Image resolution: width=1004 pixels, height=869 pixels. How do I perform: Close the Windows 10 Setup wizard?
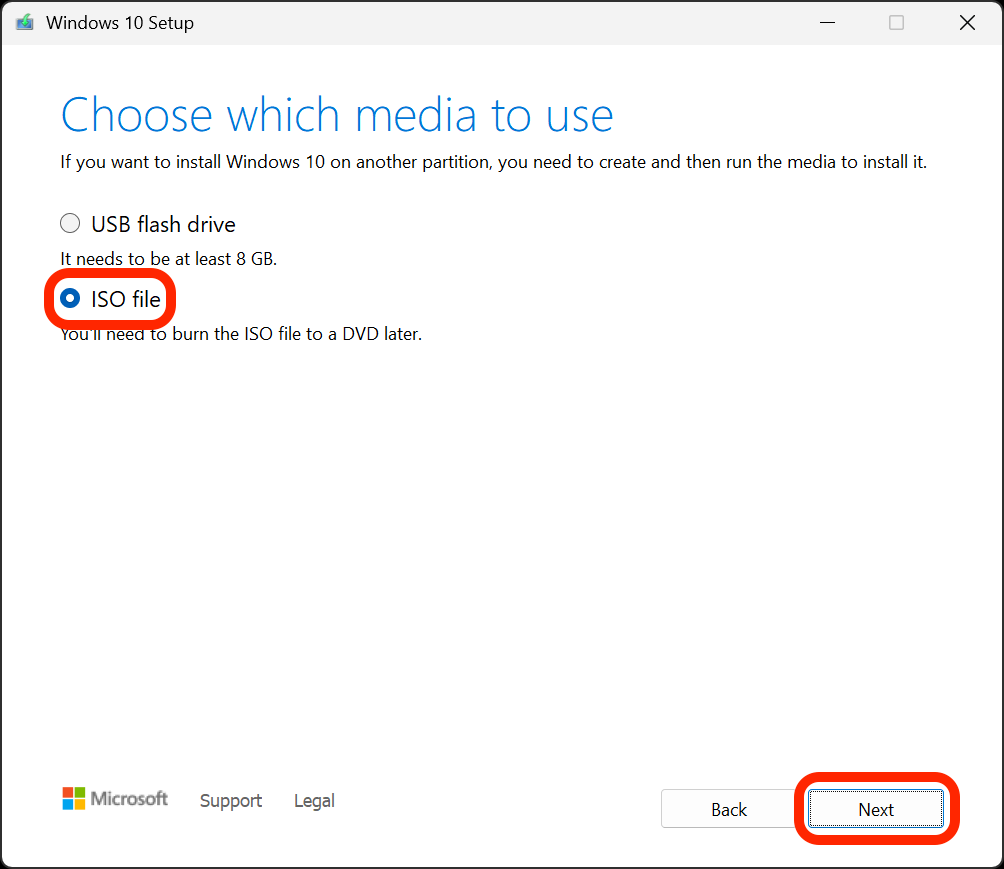[x=966, y=22]
